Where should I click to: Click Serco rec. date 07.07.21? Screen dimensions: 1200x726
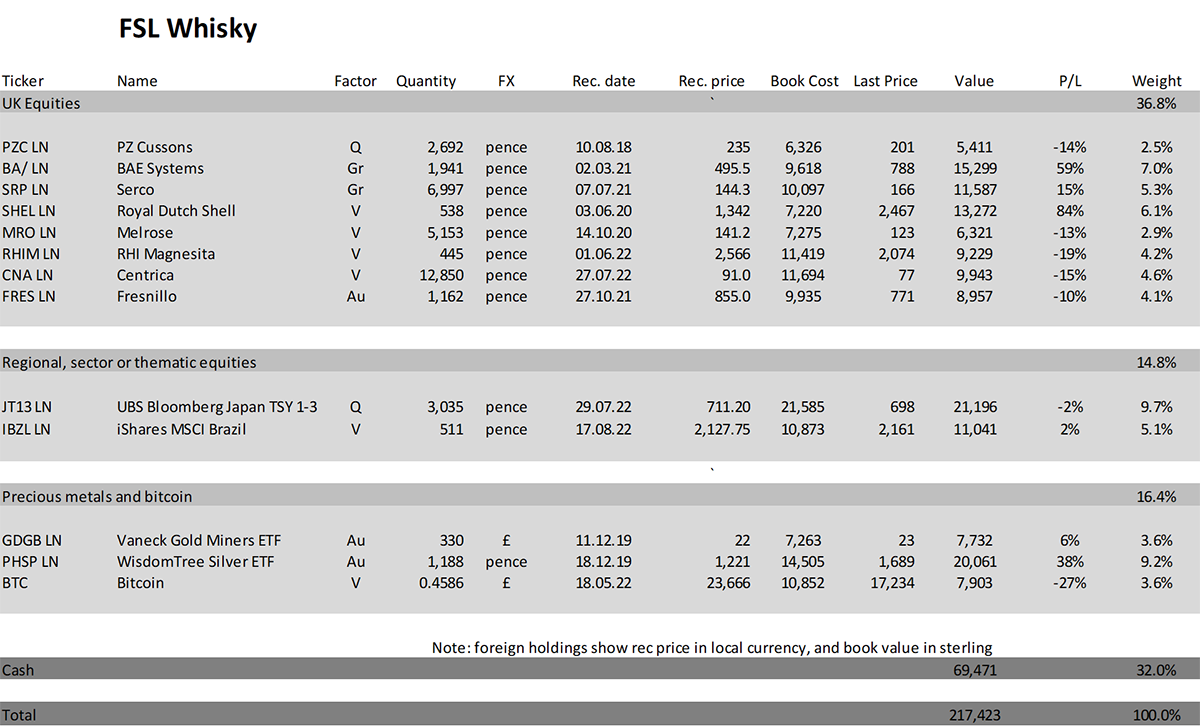click(x=603, y=189)
